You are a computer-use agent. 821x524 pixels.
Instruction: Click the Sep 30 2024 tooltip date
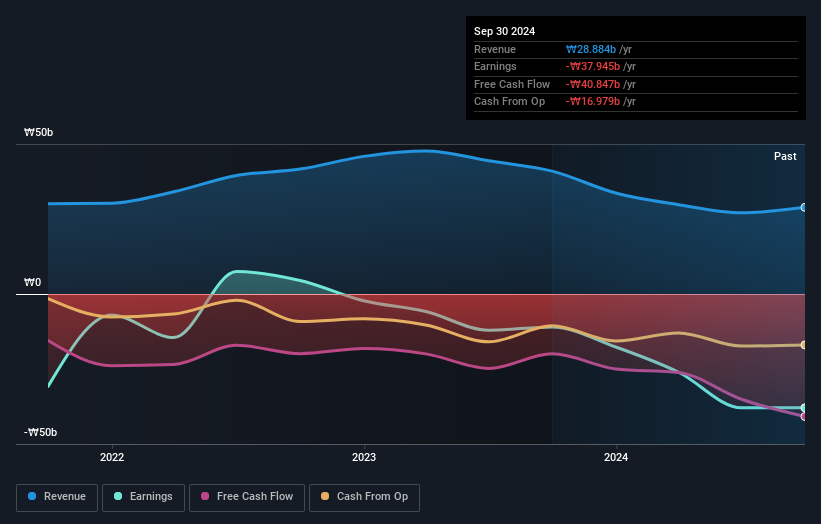click(504, 31)
